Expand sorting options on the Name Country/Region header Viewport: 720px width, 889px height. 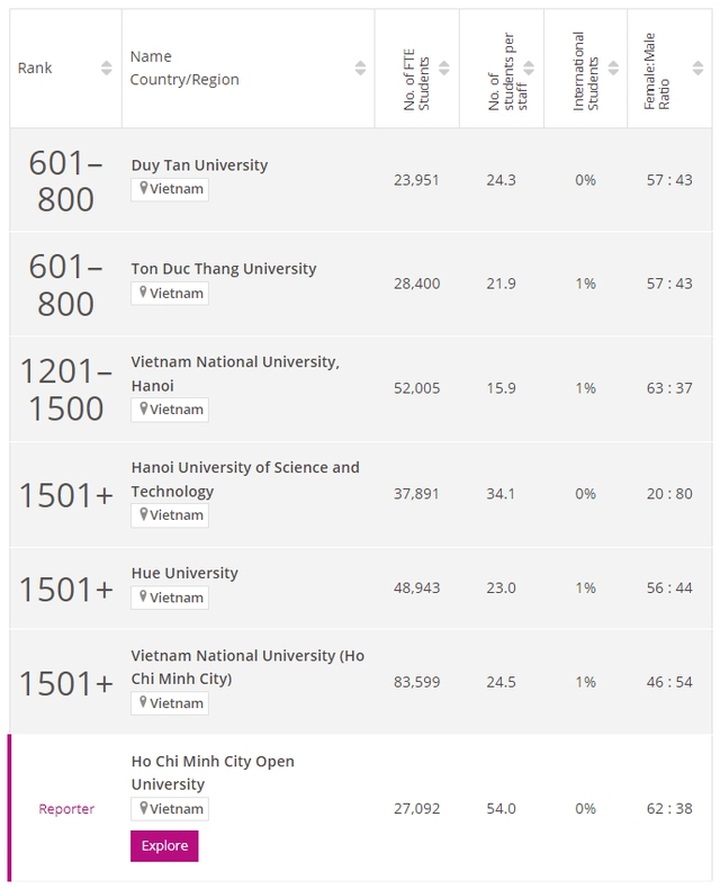coord(360,68)
